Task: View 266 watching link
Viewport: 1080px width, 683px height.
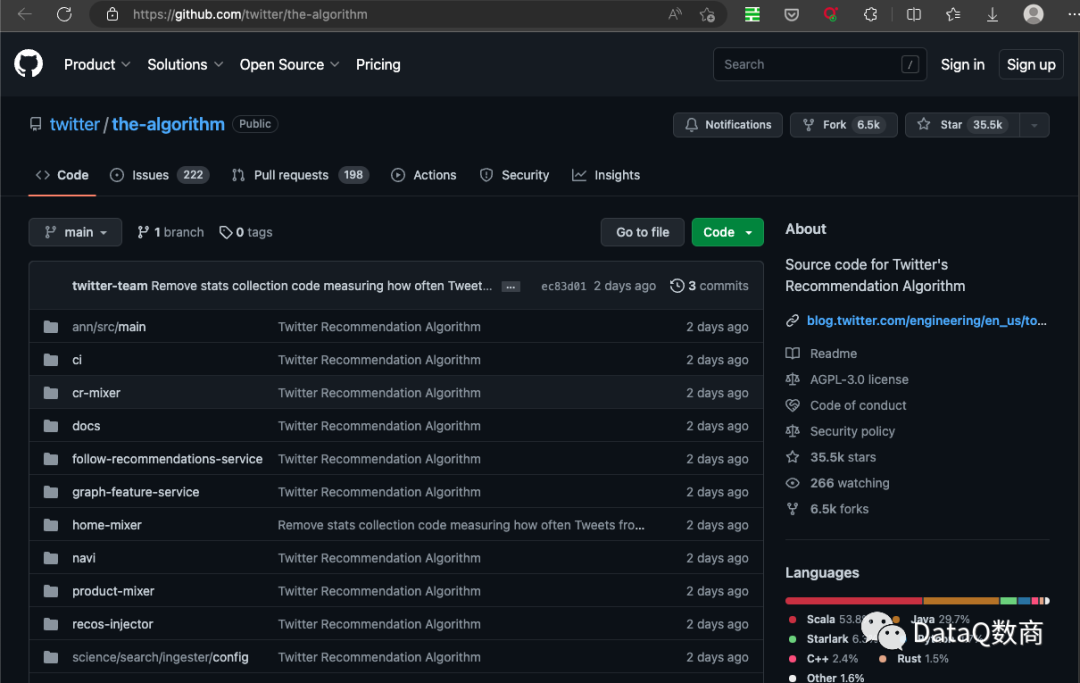Action: coord(838,483)
